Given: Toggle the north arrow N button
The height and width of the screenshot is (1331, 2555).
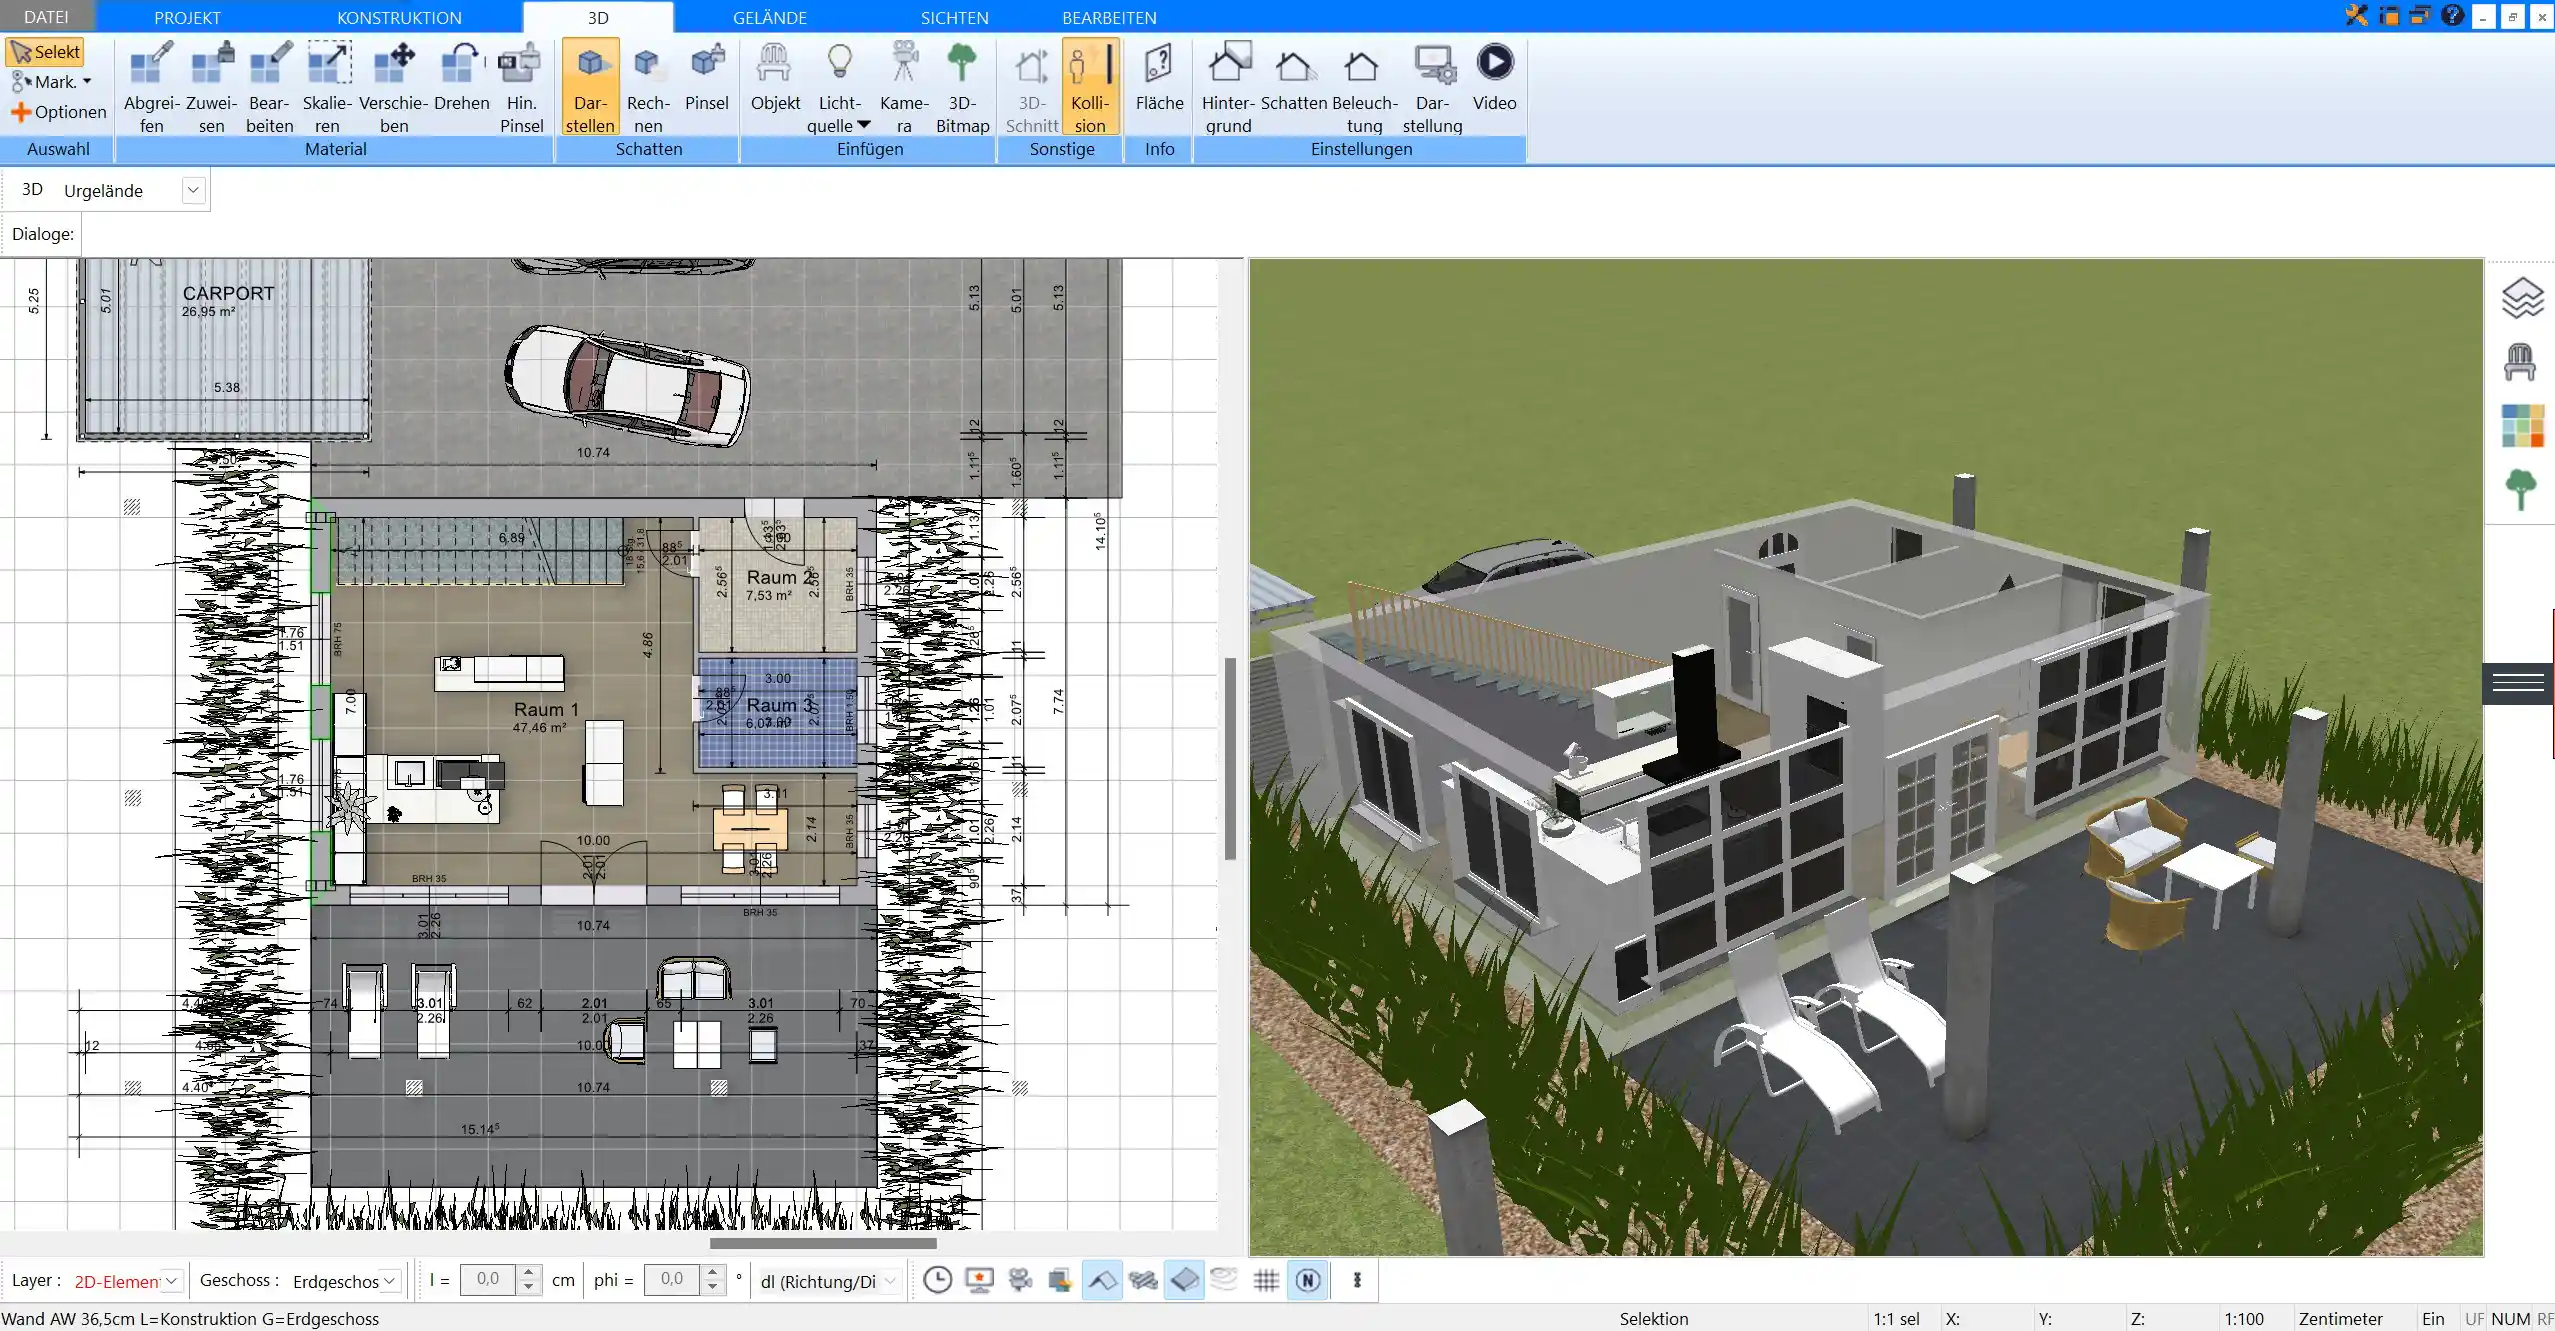Looking at the screenshot, I should [1308, 1280].
